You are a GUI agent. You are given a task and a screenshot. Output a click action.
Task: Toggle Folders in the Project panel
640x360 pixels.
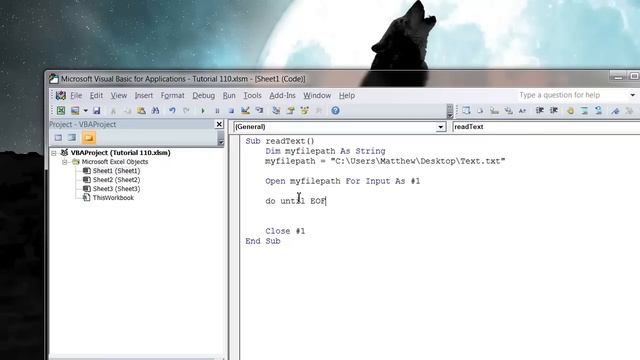[89, 138]
